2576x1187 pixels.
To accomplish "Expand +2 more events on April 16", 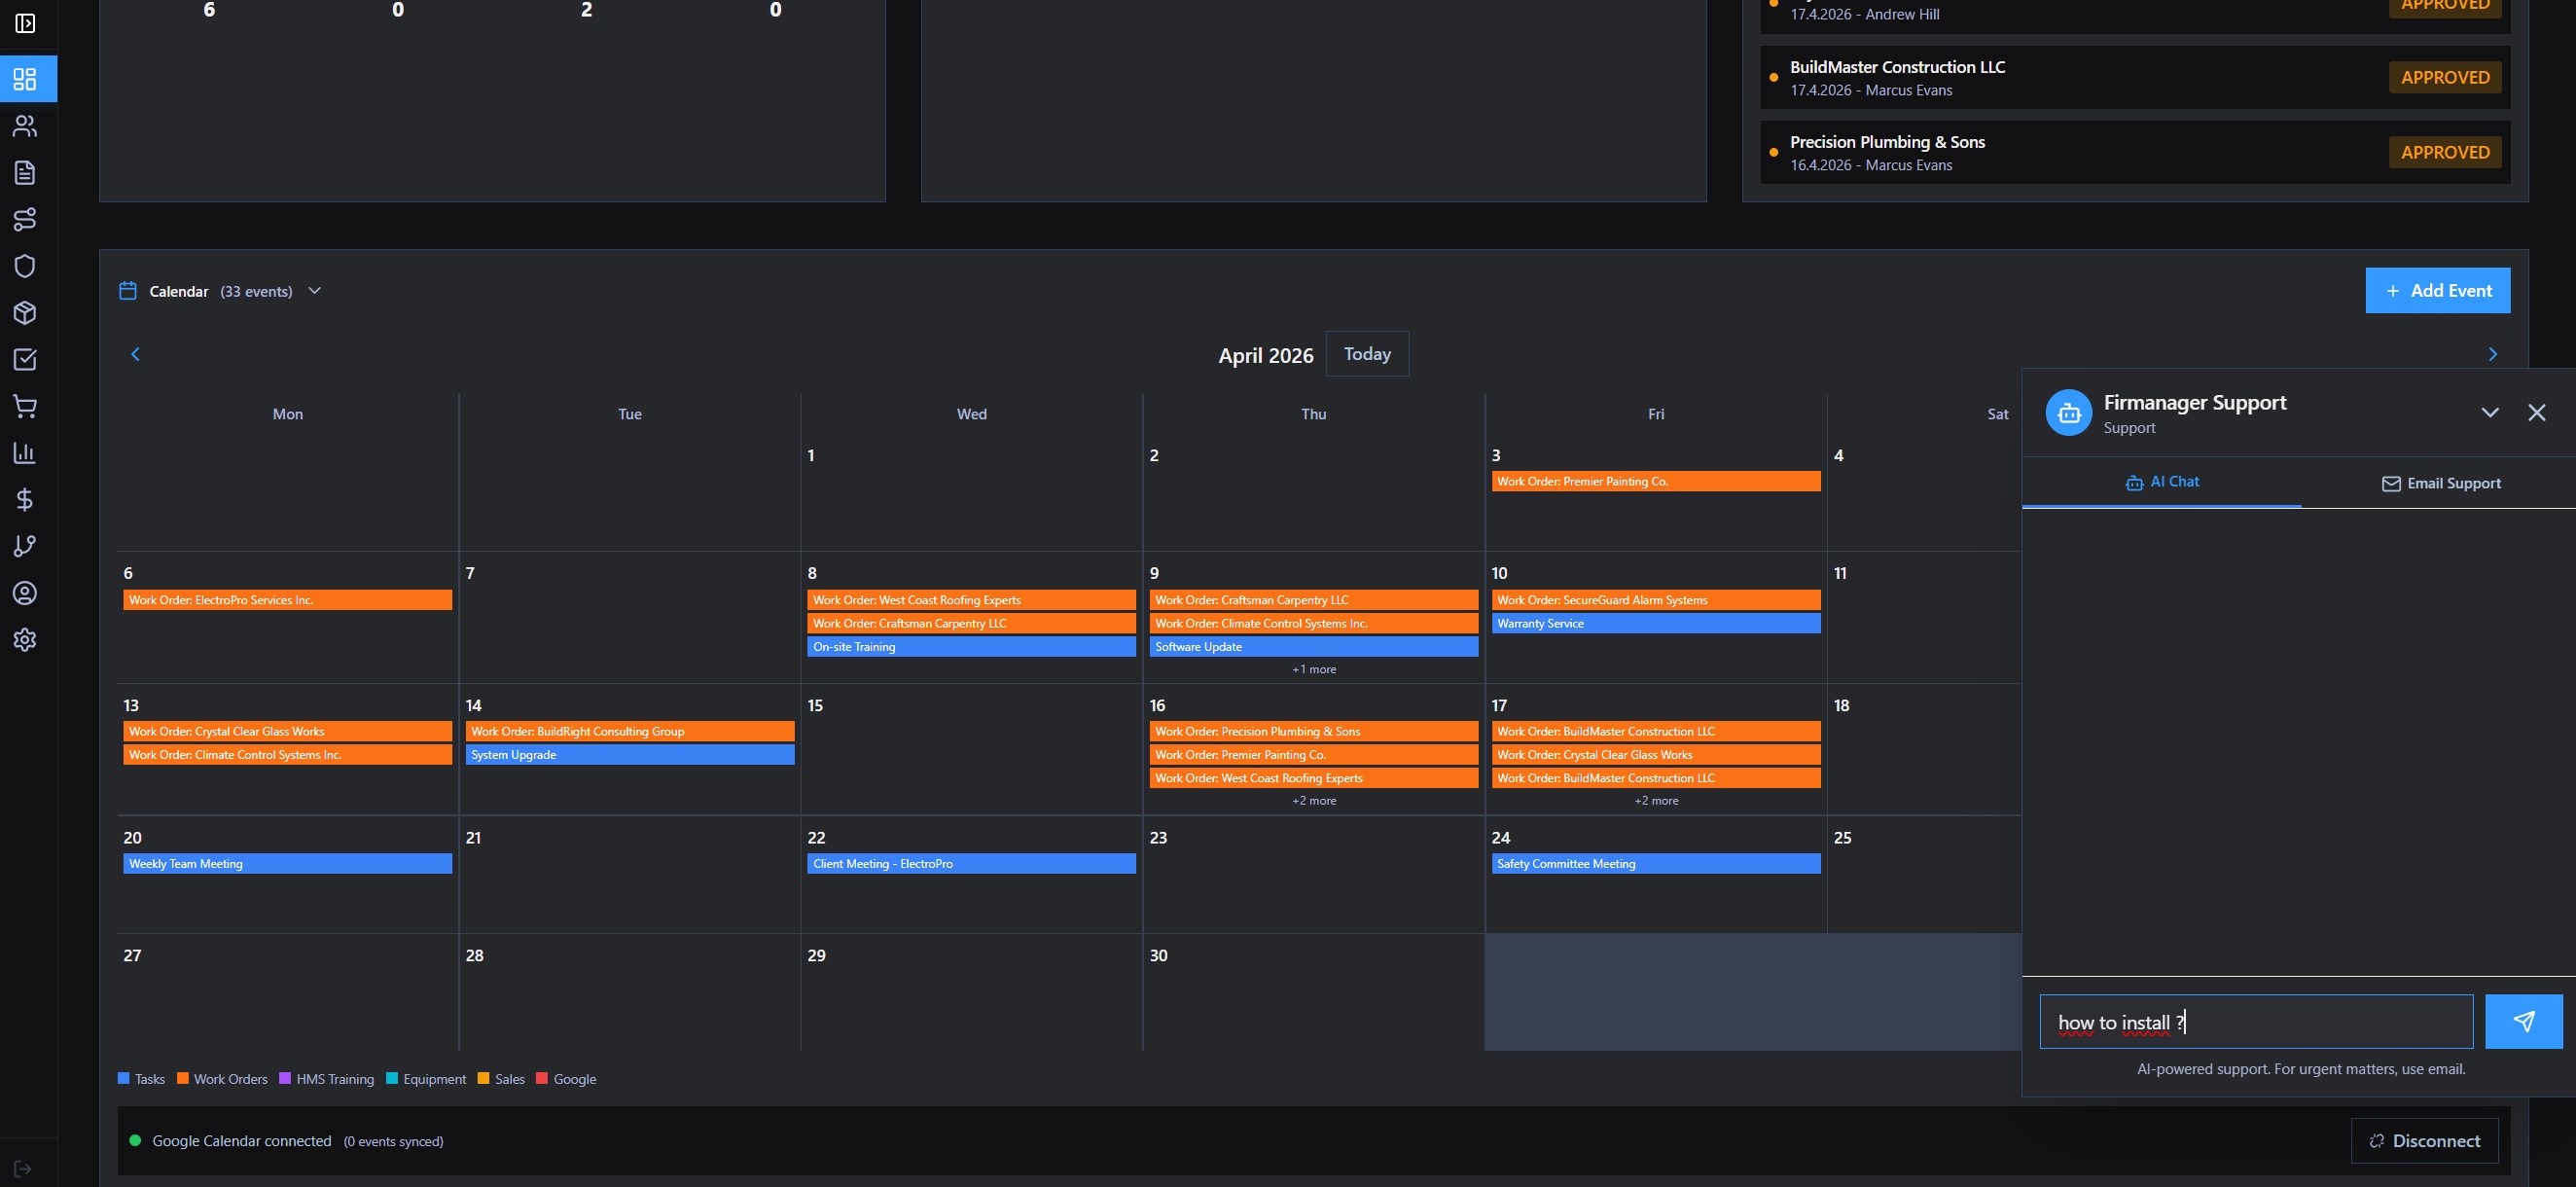I will (1313, 800).
